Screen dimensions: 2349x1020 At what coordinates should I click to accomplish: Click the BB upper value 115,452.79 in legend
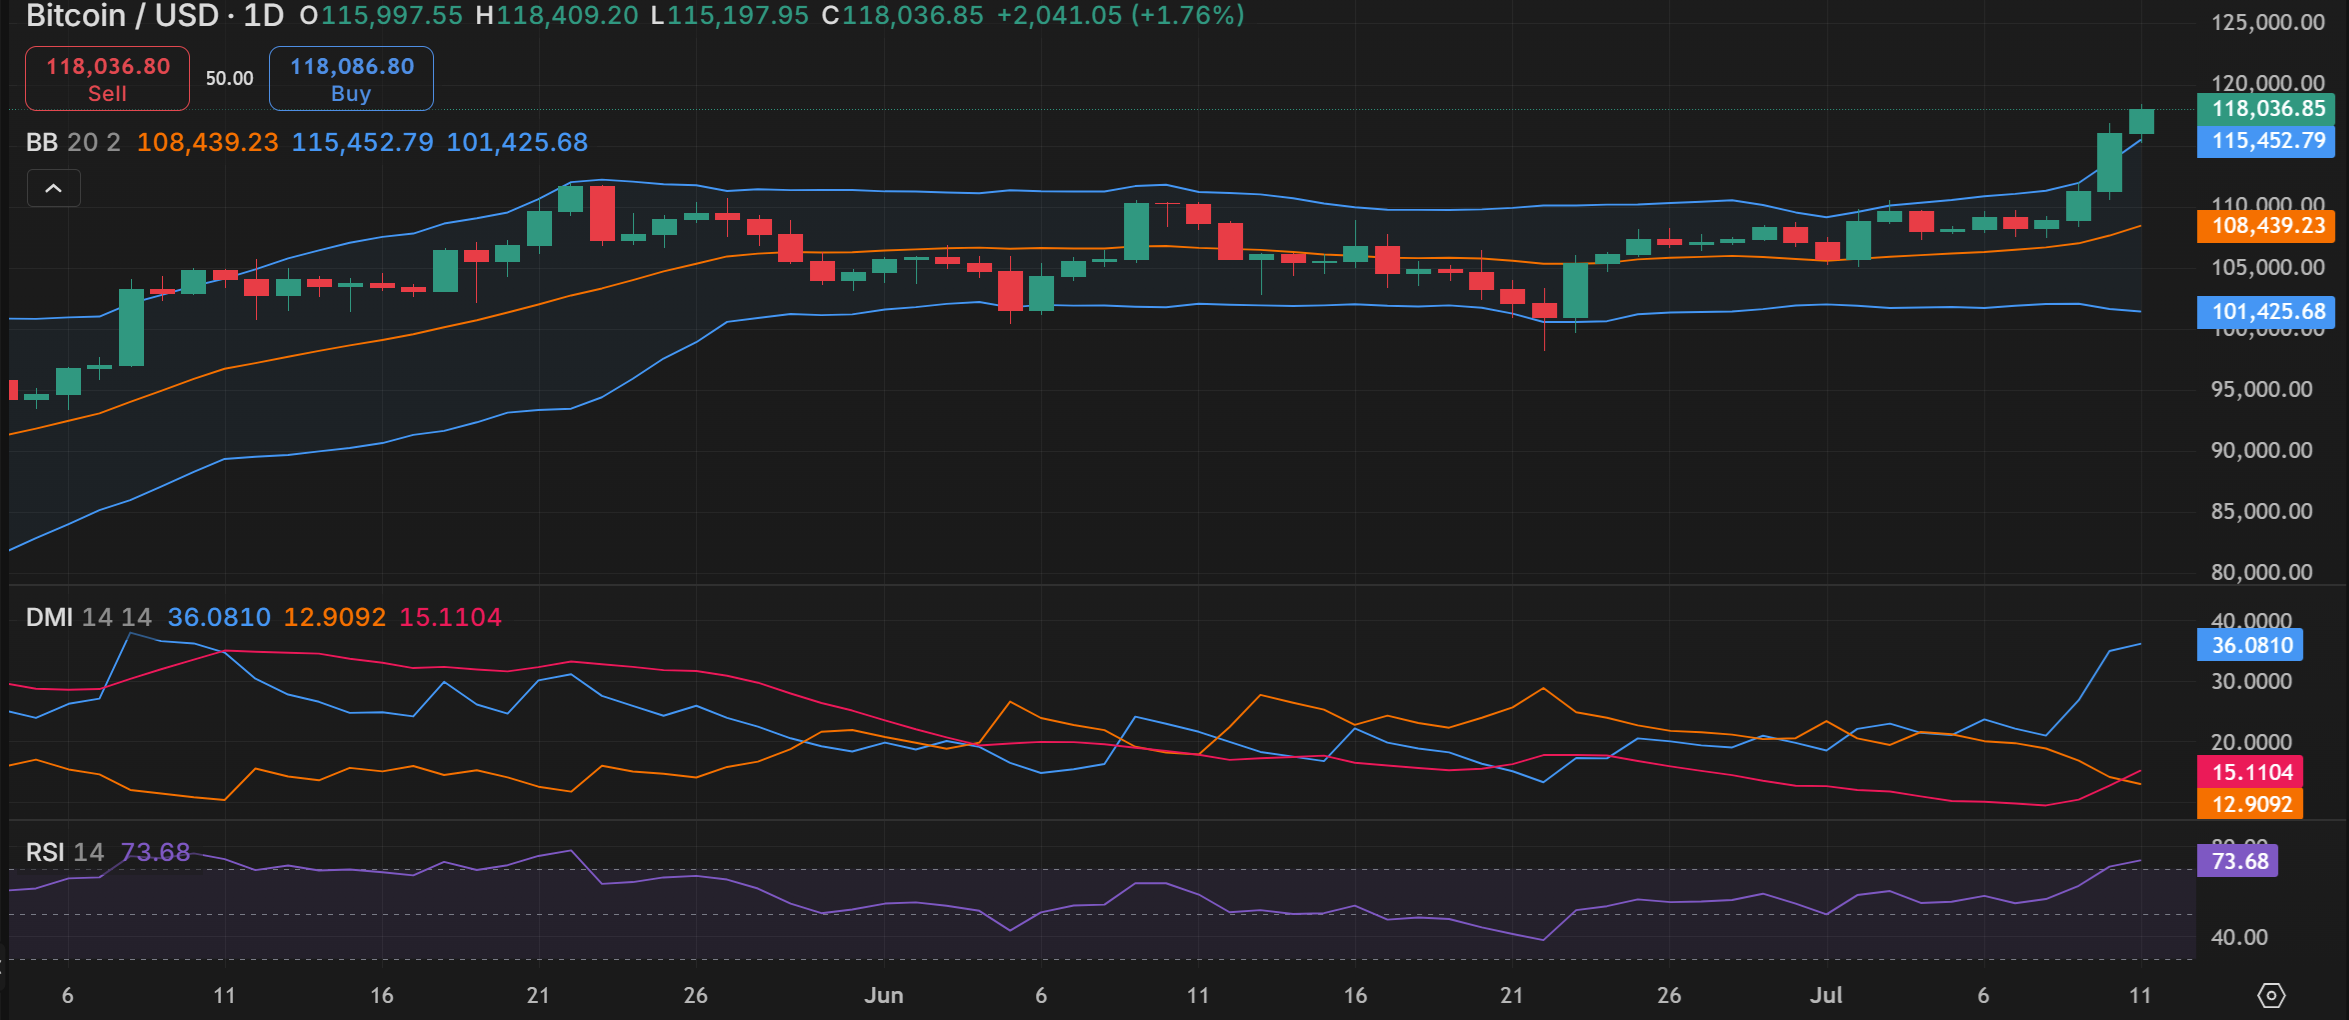coord(363,142)
